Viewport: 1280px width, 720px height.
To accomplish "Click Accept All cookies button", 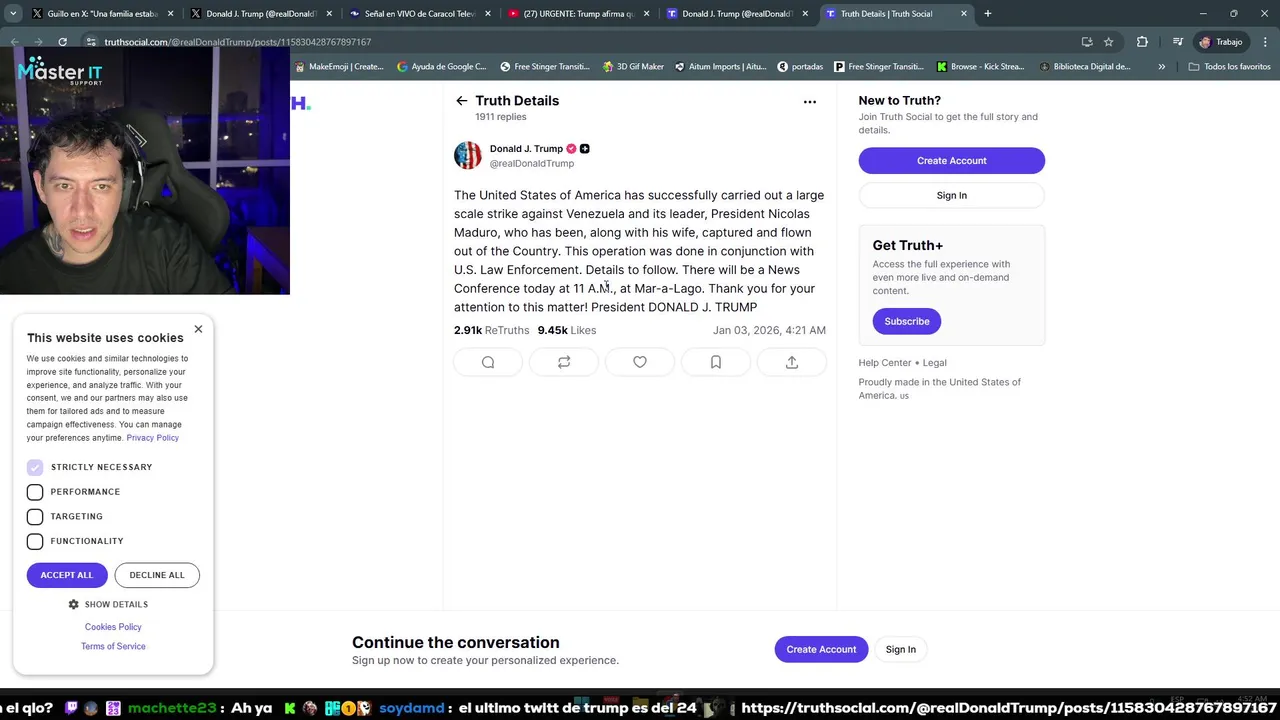I will tap(67, 575).
